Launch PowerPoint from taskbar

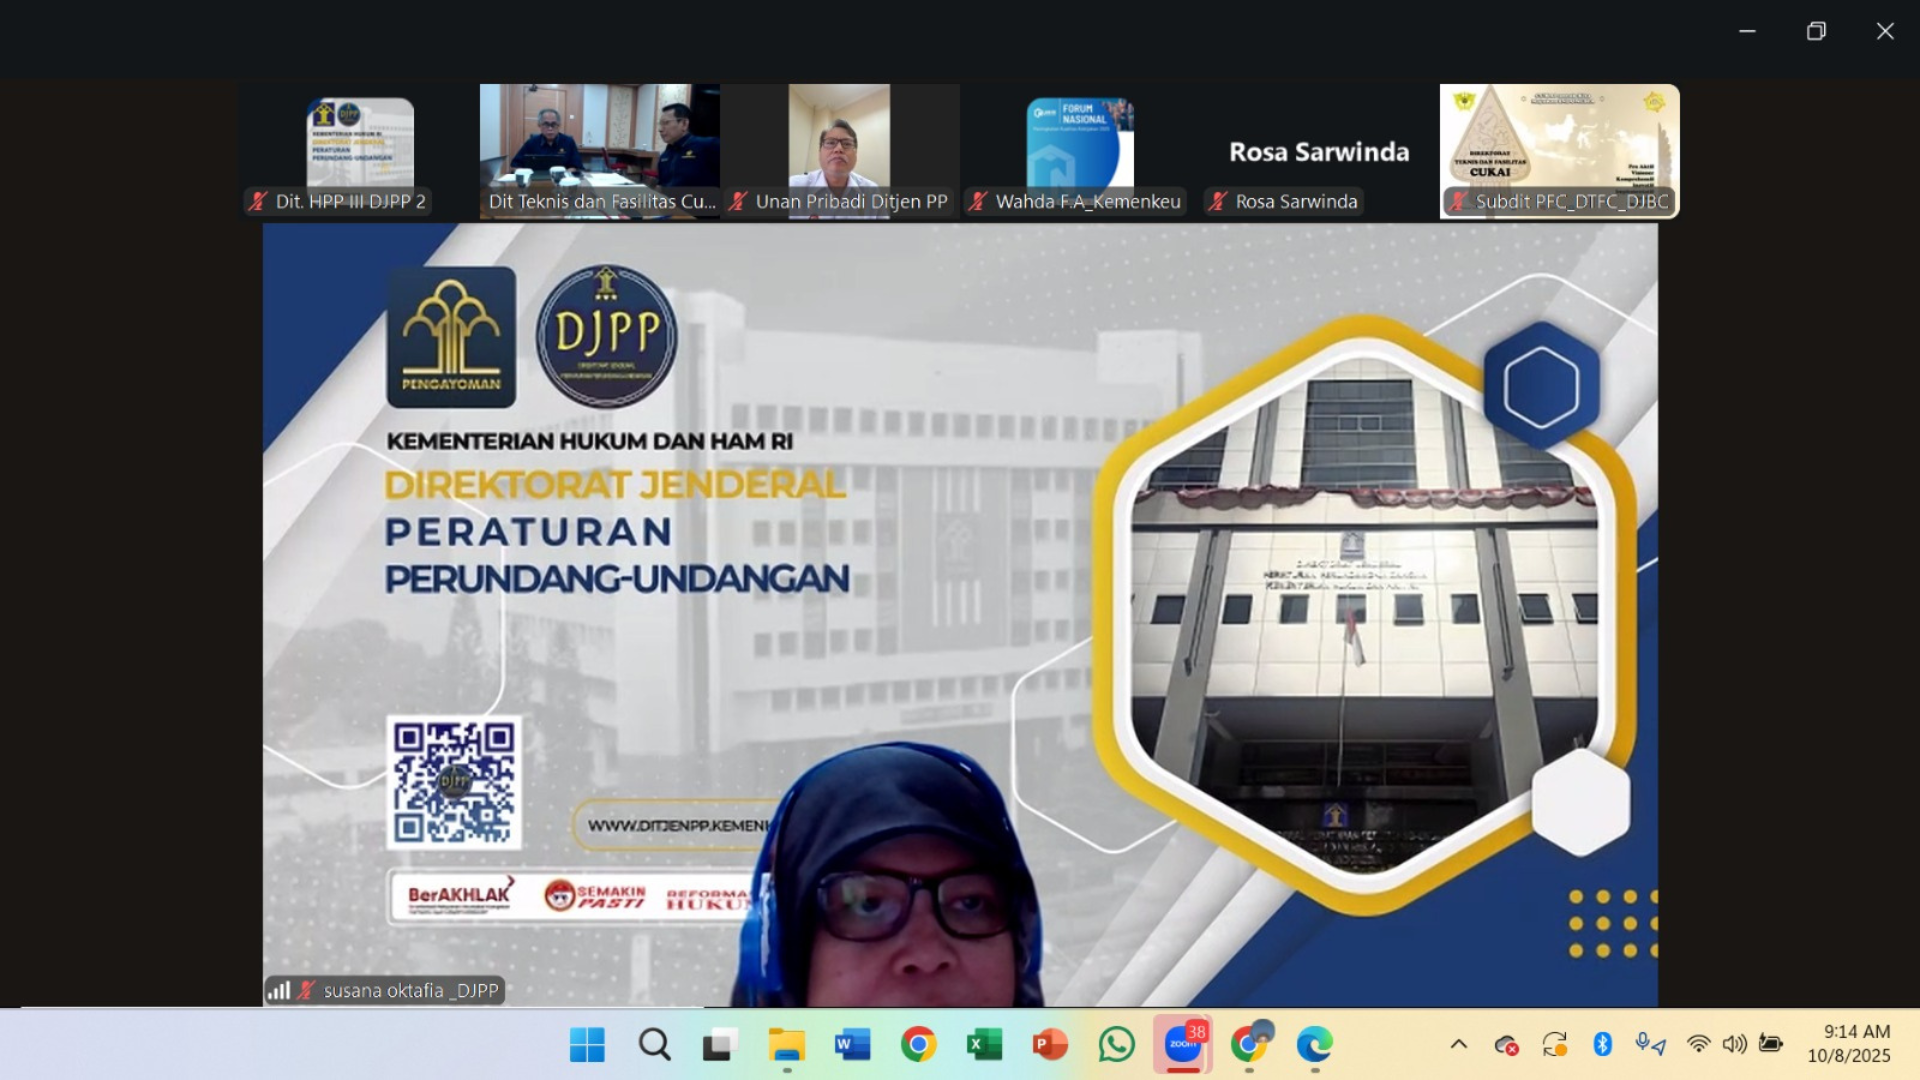point(1050,1044)
